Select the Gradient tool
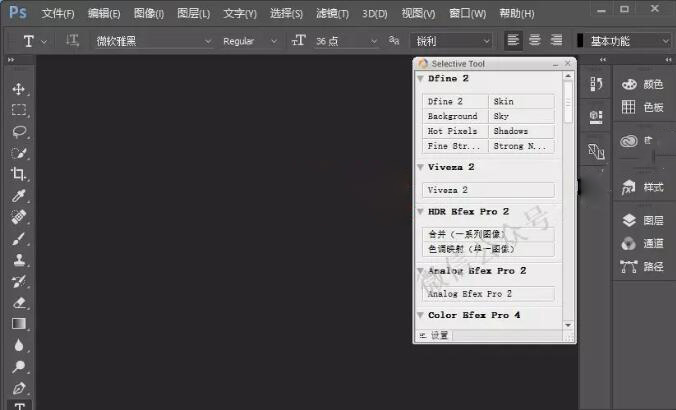This screenshot has height=410, width=676. click(18, 324)
